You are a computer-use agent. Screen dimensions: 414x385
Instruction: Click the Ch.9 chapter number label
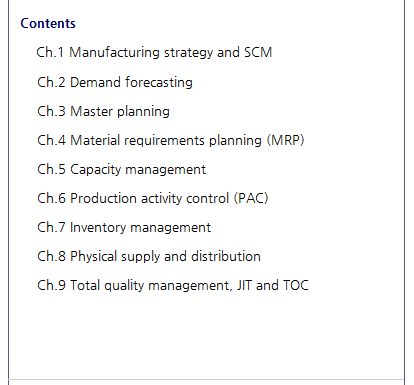(51, 285)
